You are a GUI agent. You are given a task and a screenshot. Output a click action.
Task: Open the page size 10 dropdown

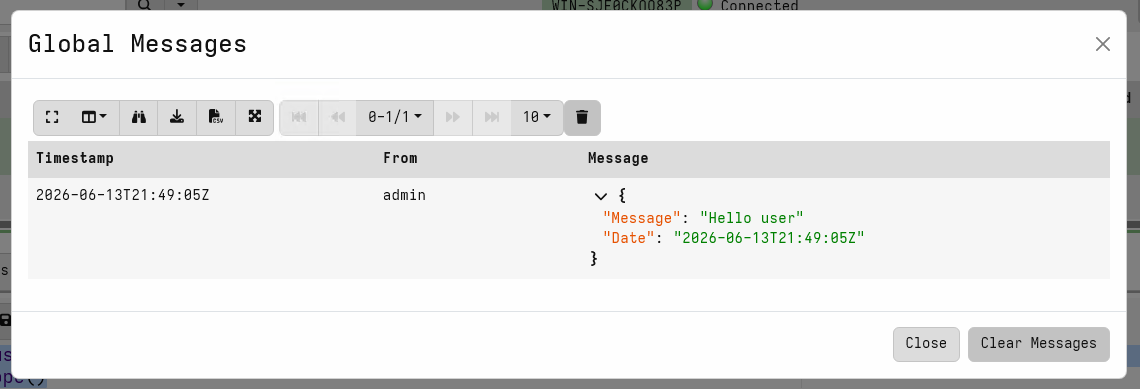point(537,117)
